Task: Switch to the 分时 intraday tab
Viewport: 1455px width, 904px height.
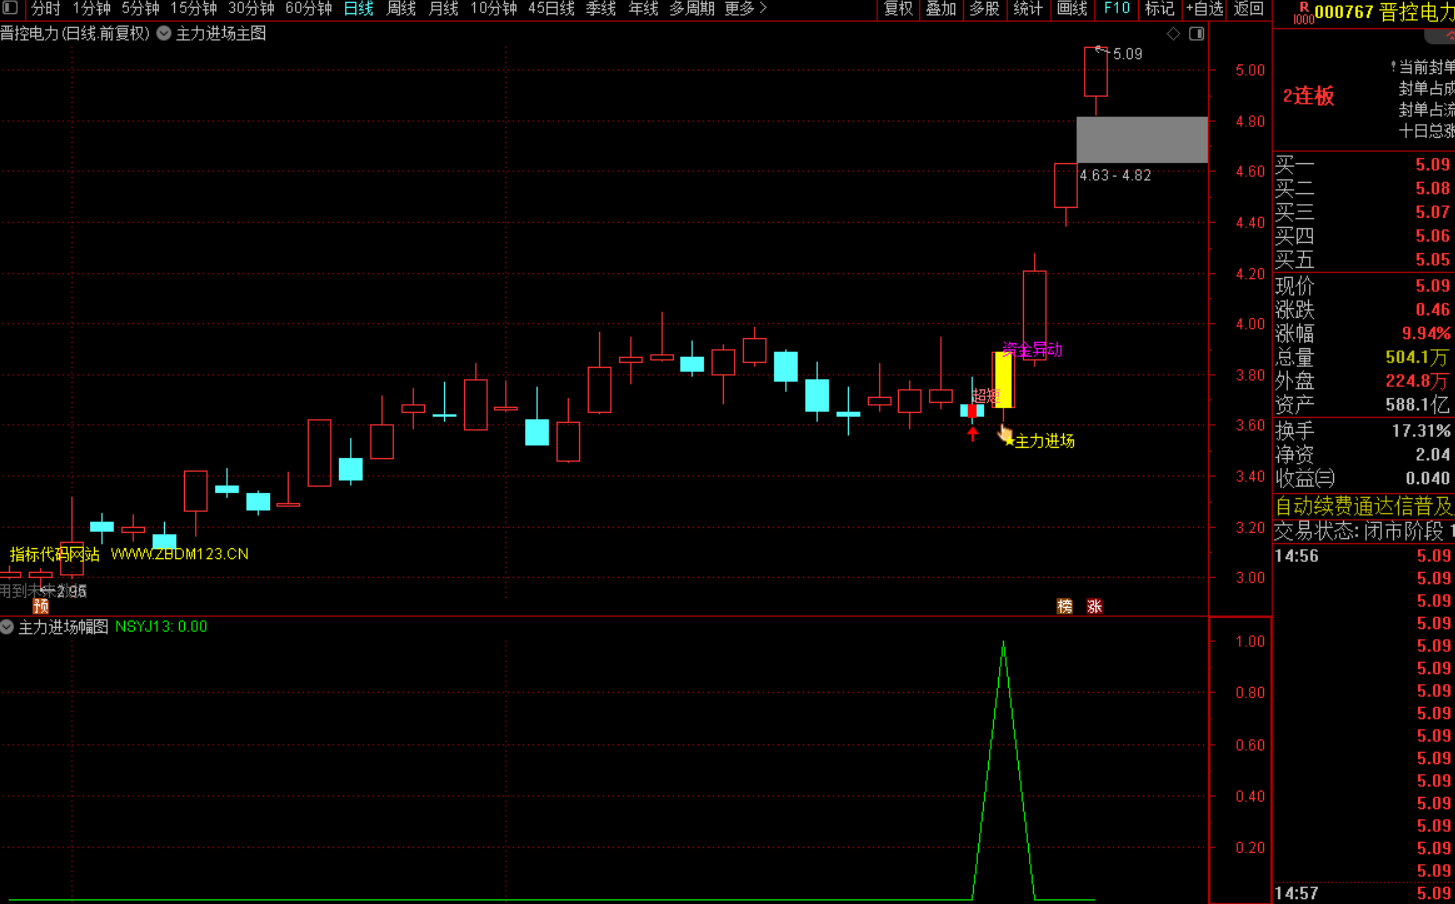Action: point(46,9)
